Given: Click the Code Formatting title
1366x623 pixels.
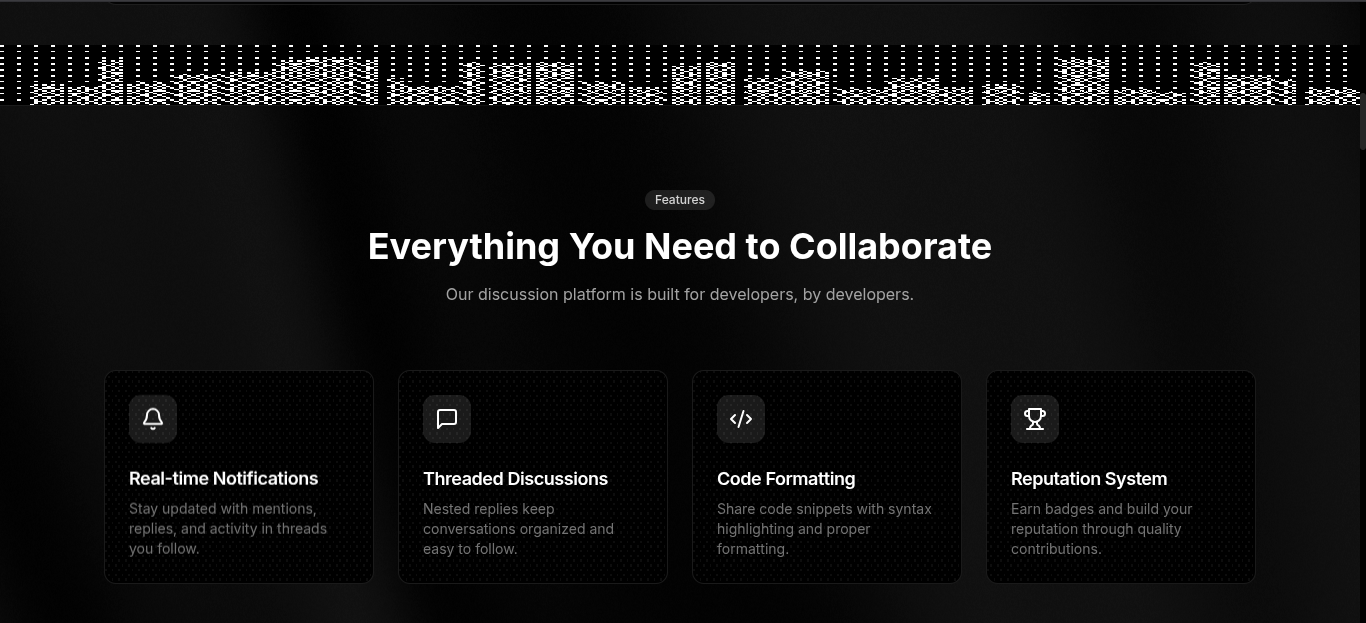Looking at the screenshot, I should coord(786,479).
